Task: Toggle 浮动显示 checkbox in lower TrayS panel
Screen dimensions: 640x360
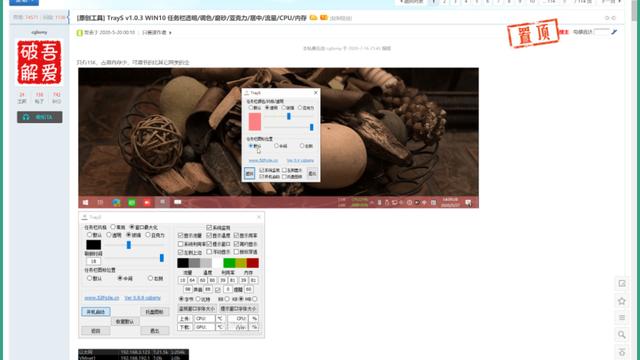Action: tap(209, 252)
